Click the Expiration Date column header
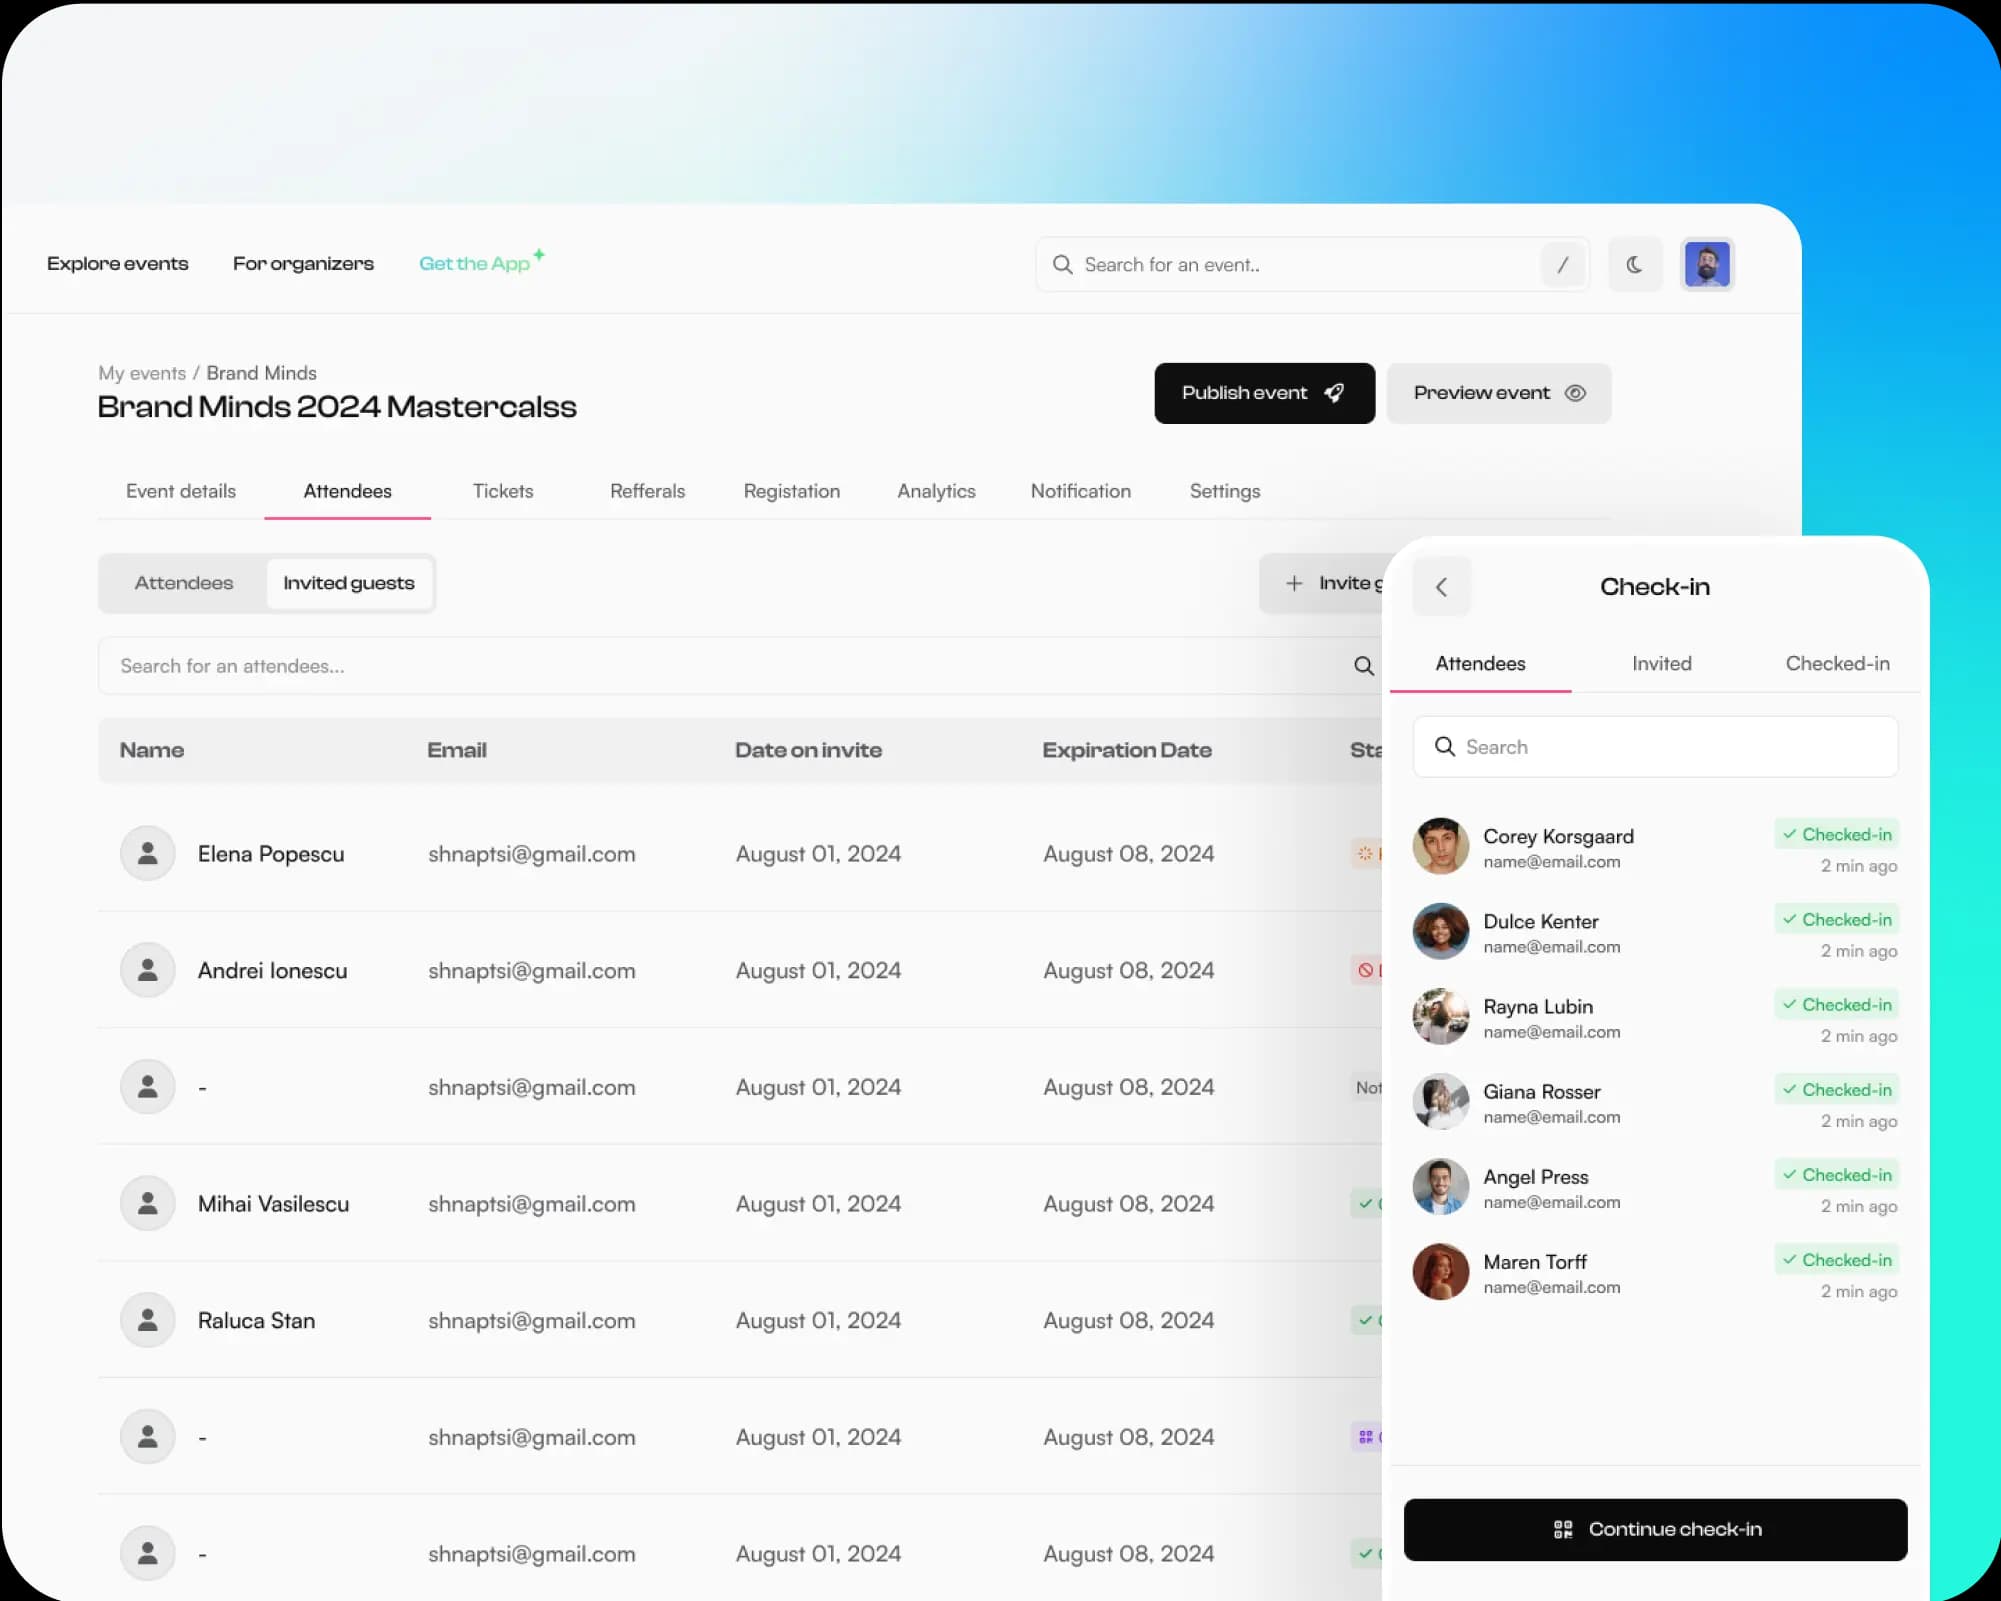The image size is (2001, 1601). coord(1127,750)
